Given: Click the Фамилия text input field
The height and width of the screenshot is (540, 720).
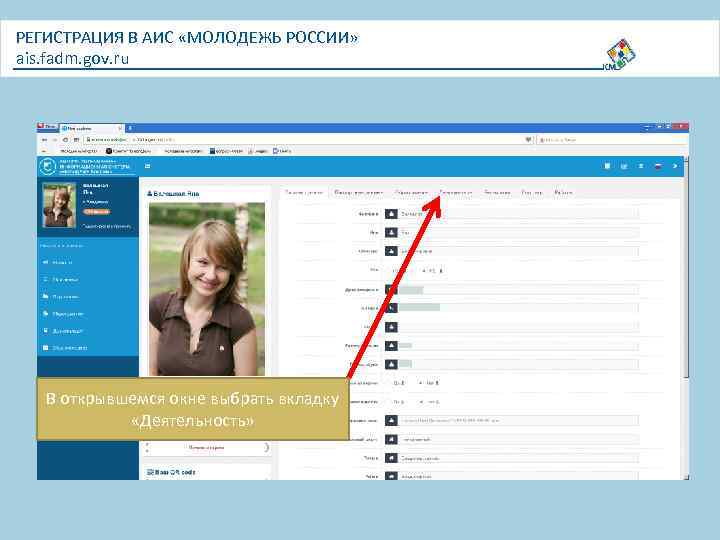Looking at the screenshot, I should (518, 214).
